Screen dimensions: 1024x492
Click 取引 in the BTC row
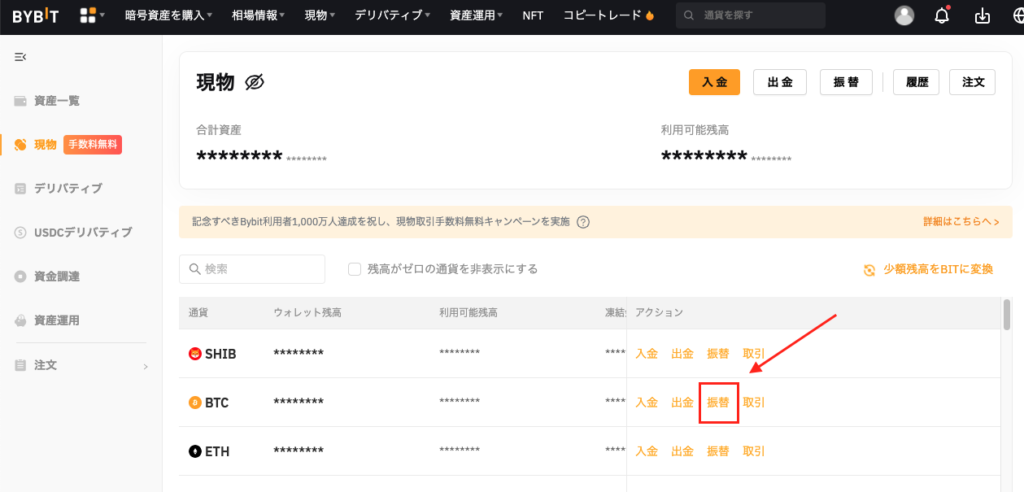(754, 402)
